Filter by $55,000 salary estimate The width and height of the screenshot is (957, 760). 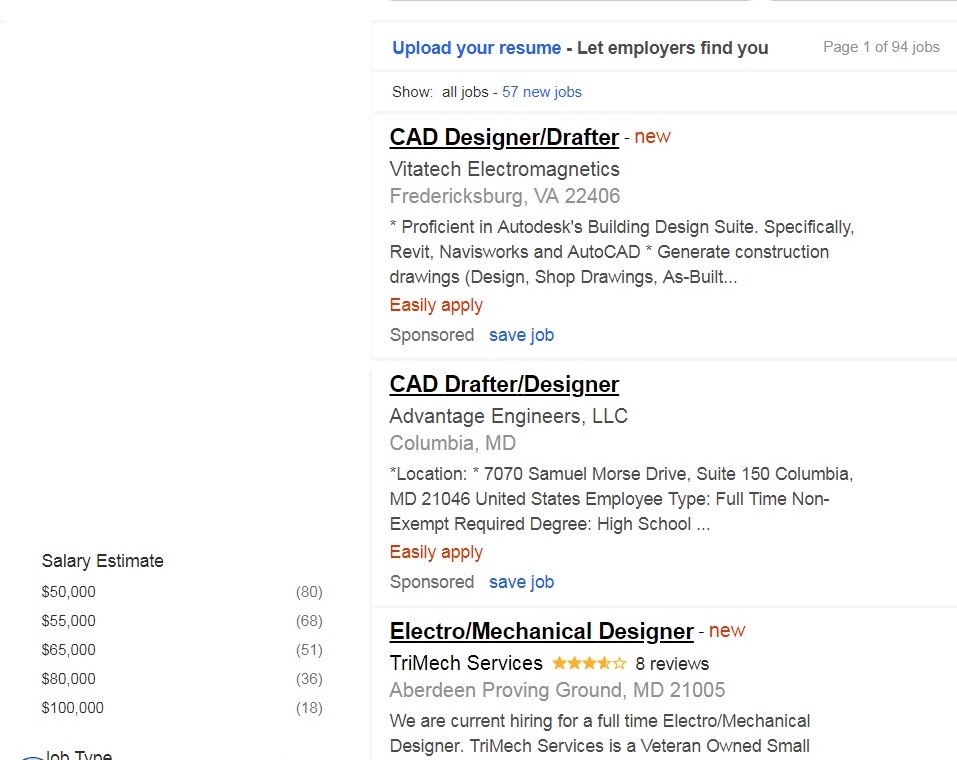(x=69, y=621)
